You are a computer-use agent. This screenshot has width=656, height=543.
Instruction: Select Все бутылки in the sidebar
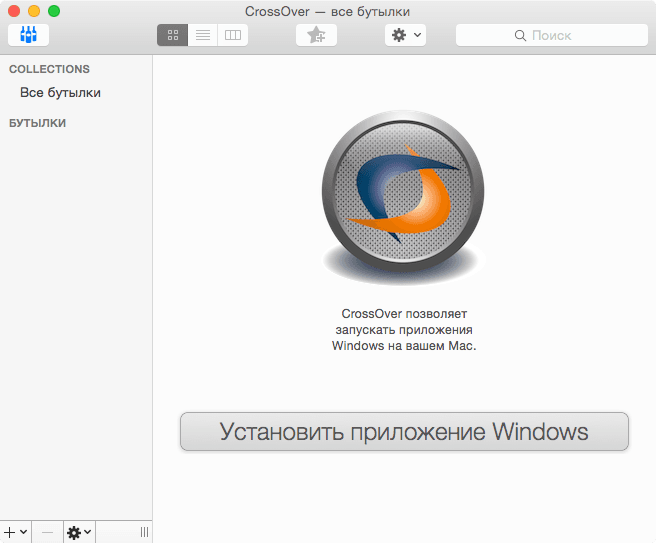click(x=60, y=93)
